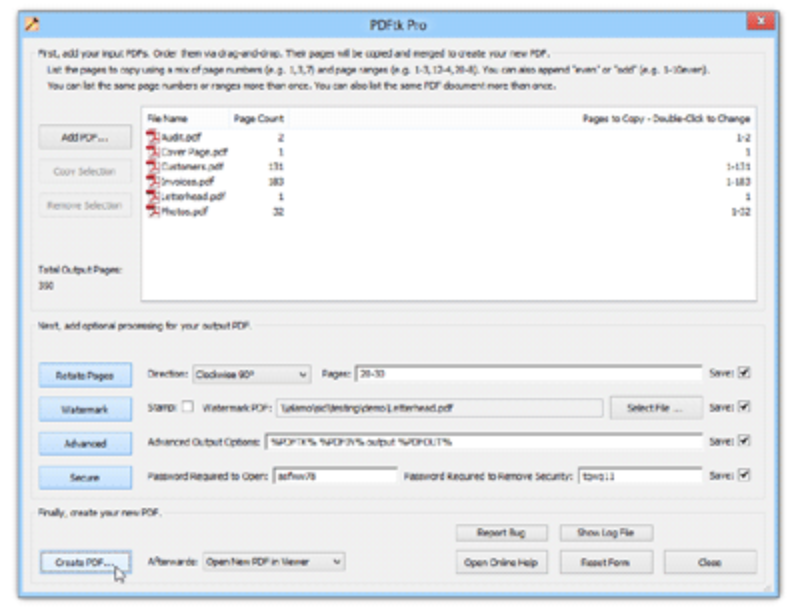This screenshot has width=793, height=610.
Task: Click the Password Required to Remove Security field
Action: pos(640,476)
